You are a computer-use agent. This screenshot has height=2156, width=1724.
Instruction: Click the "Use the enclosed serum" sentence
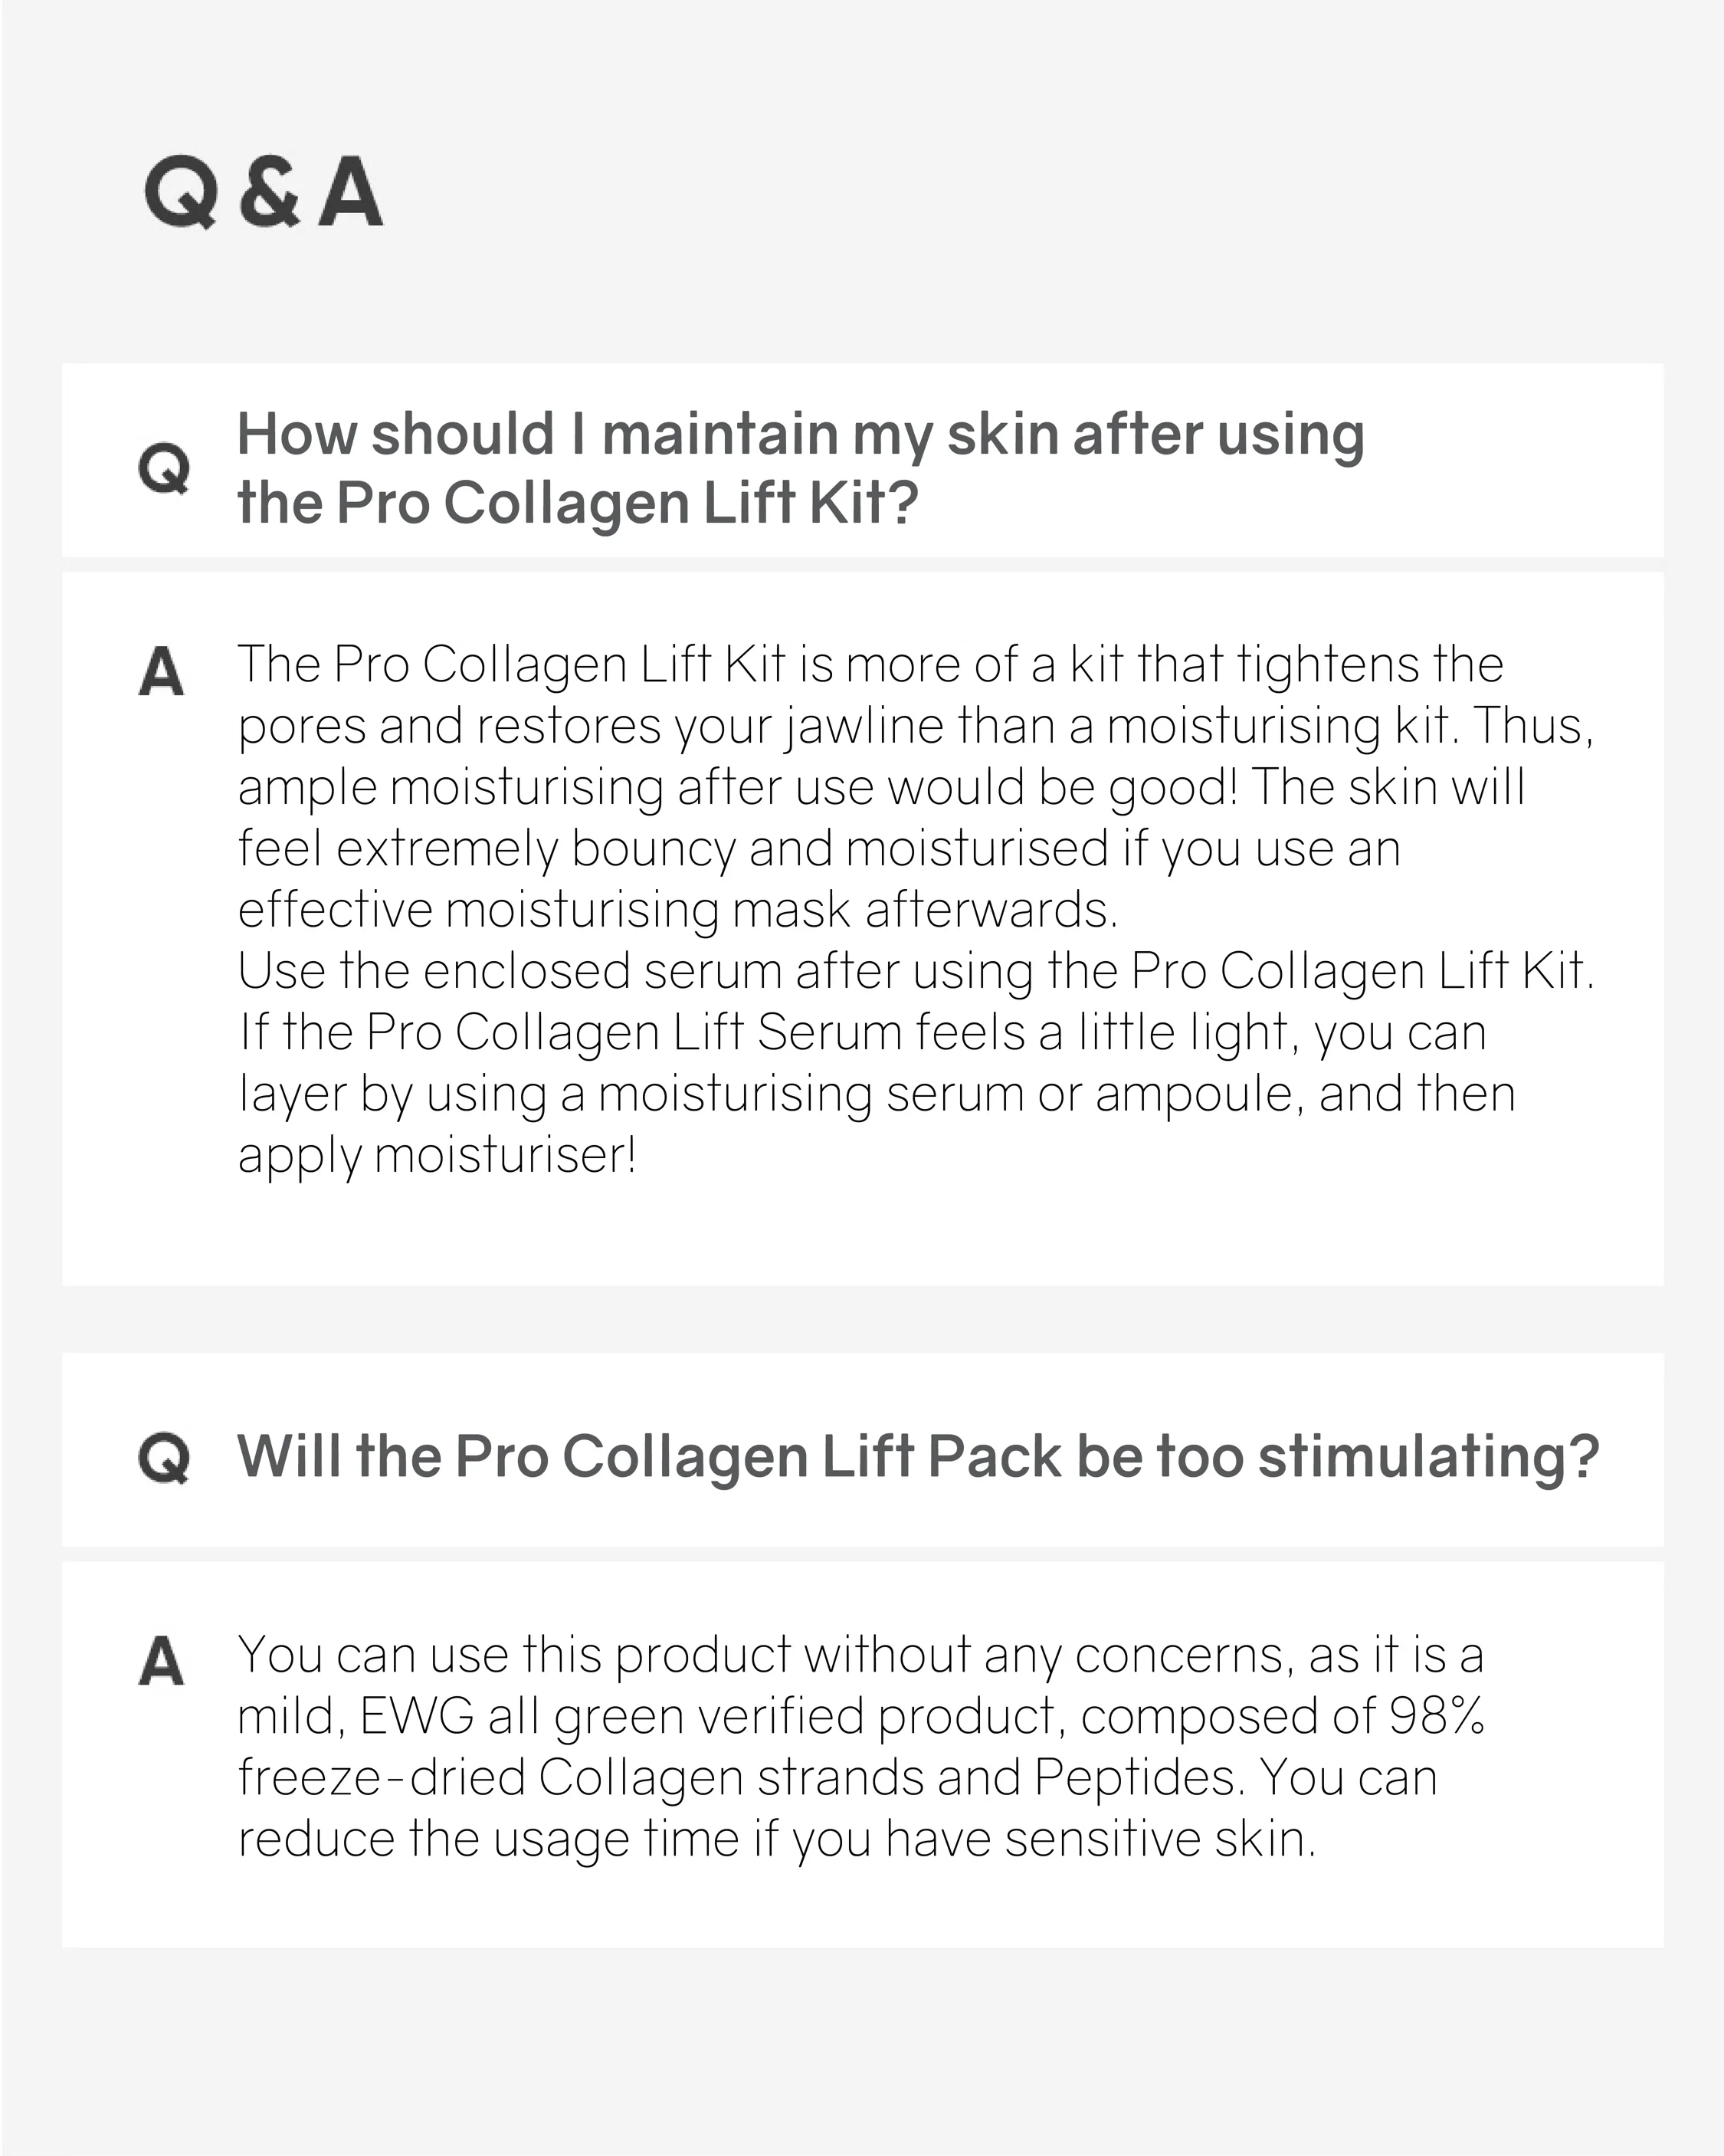point(916,972)
